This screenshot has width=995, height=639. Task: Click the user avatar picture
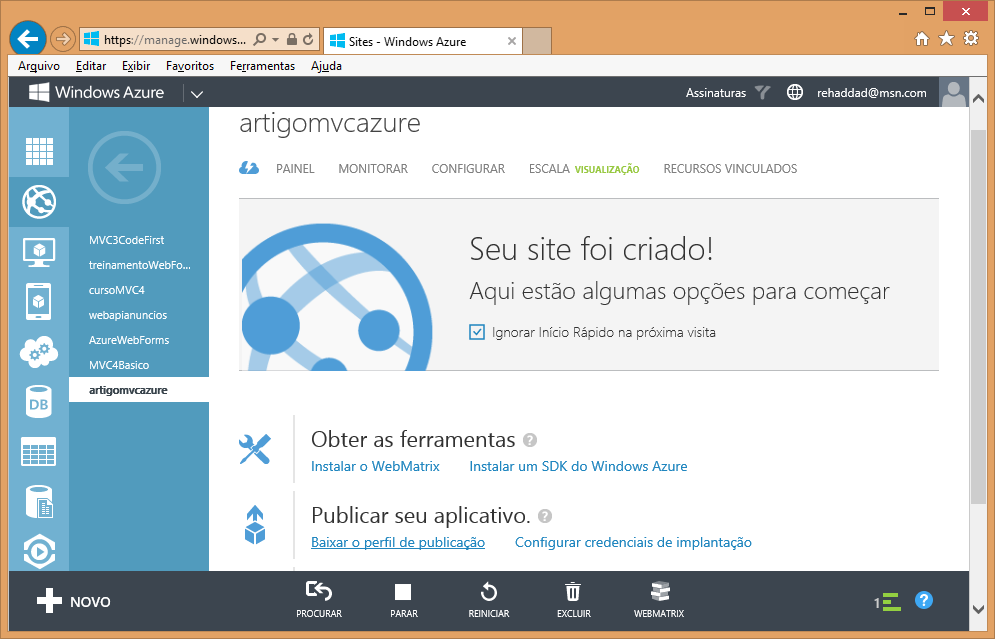[953, 92]
